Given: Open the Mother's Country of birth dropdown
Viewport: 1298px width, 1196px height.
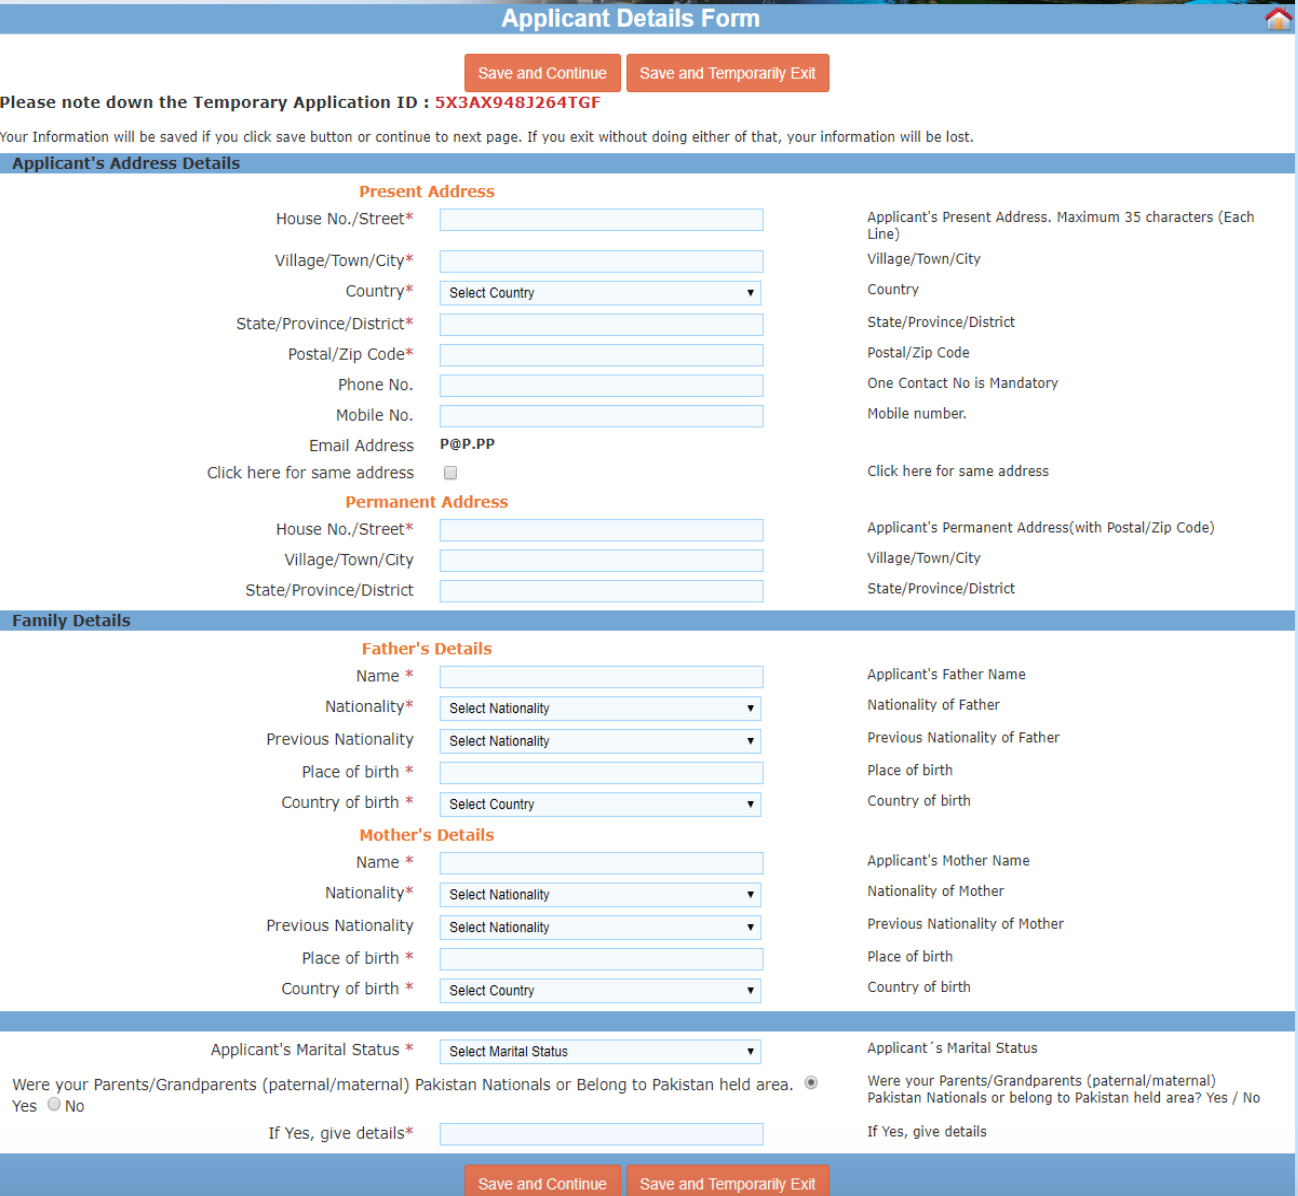Looking at the screenshot, I should tap(600, 990).
